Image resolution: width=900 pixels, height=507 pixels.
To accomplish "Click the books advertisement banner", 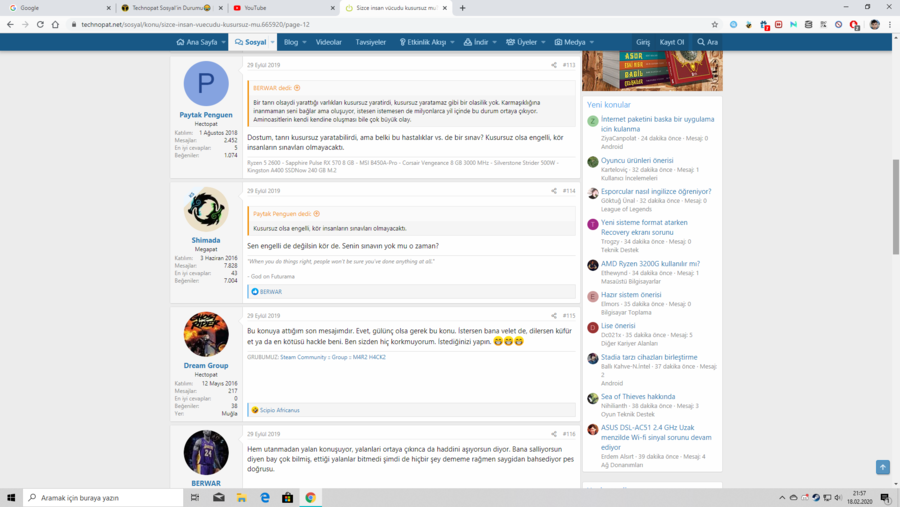I will click(652, 71).
